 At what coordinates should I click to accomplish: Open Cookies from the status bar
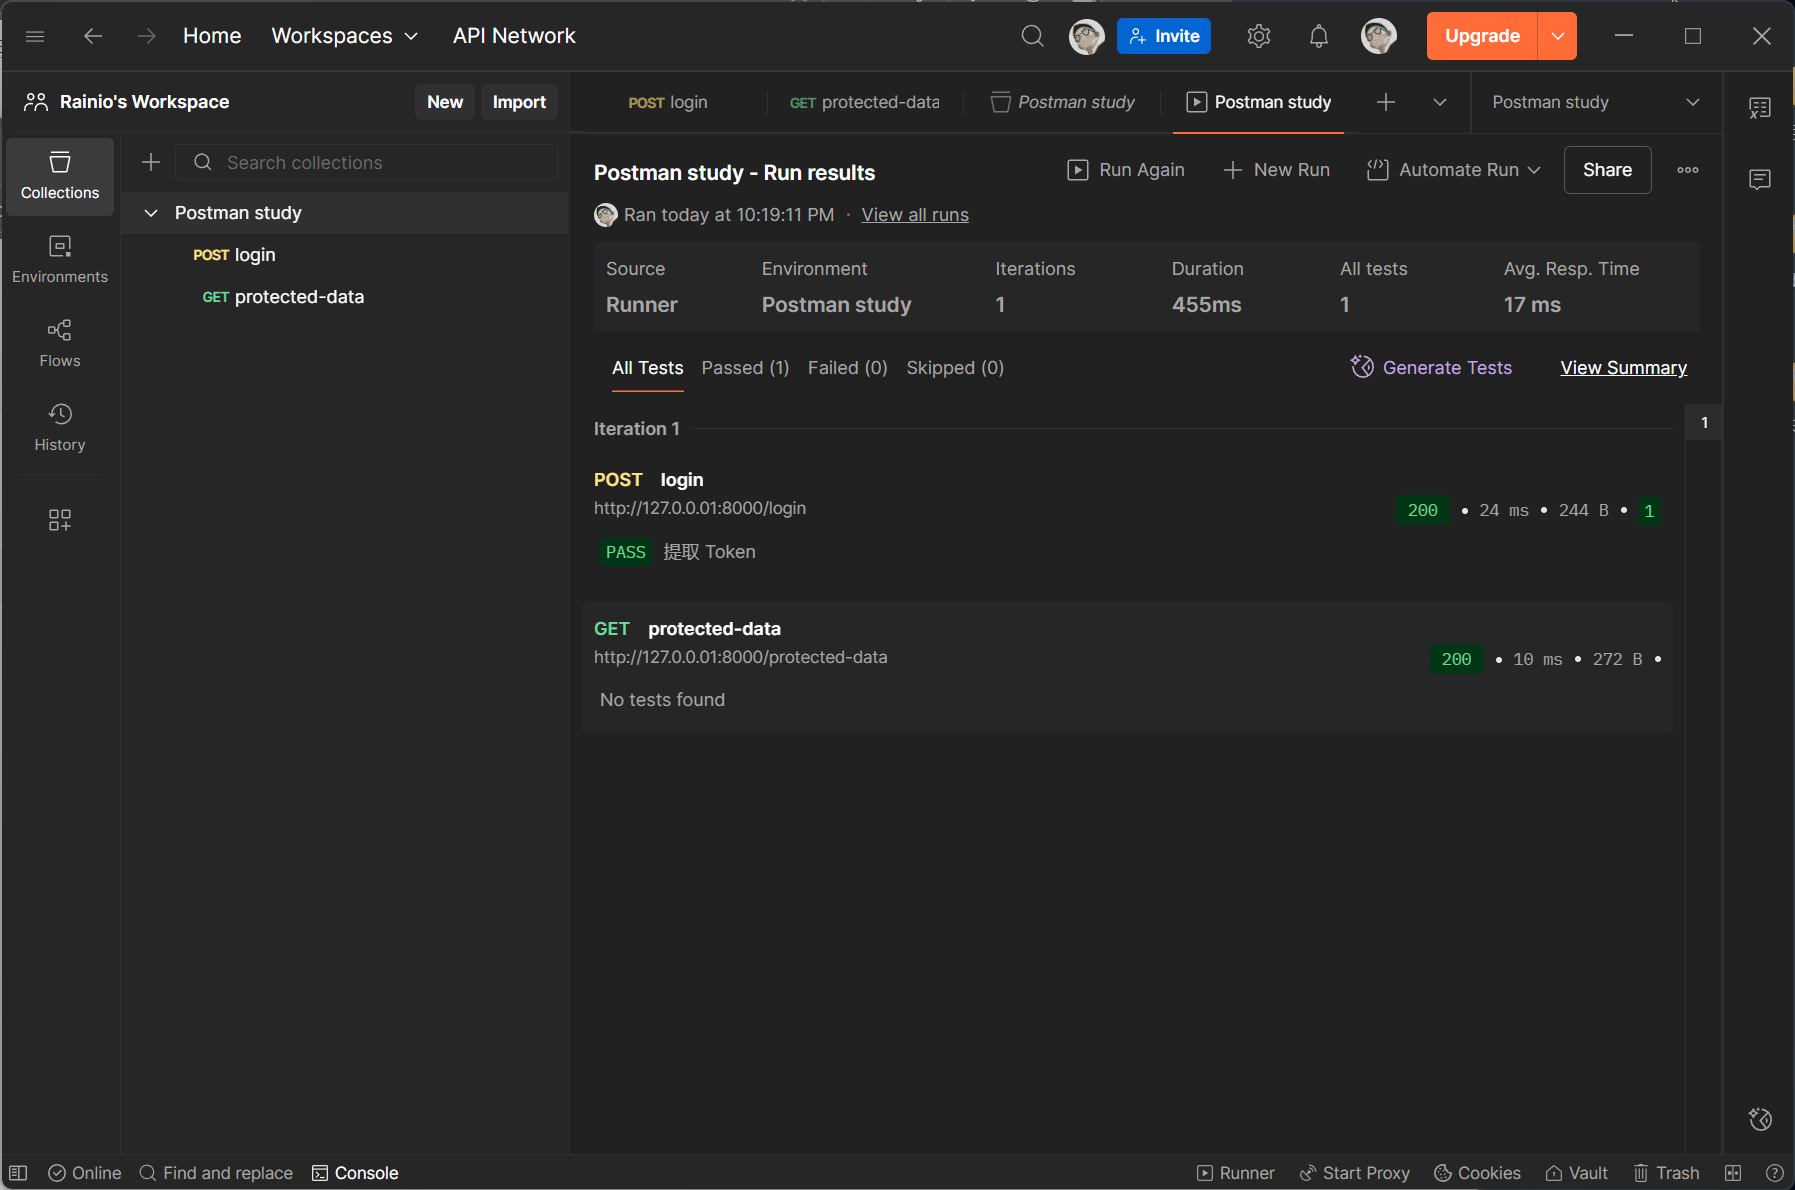1478,1173
